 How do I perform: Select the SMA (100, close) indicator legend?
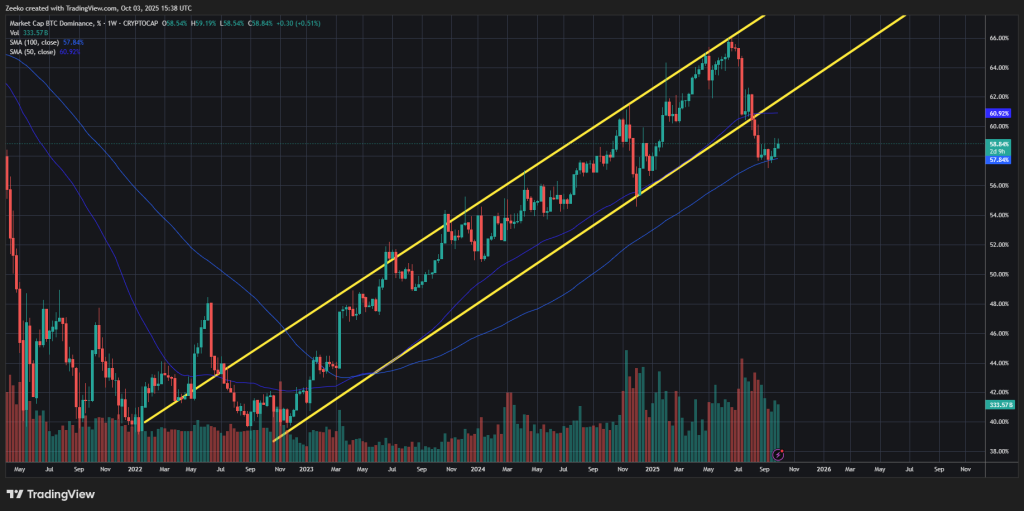pos(36,41)
